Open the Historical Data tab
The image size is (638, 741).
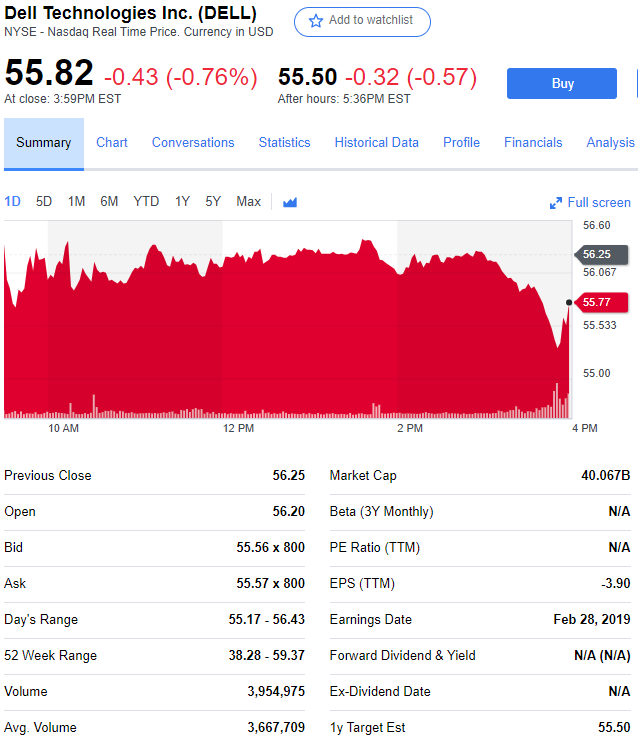click(x=376, y=143)
